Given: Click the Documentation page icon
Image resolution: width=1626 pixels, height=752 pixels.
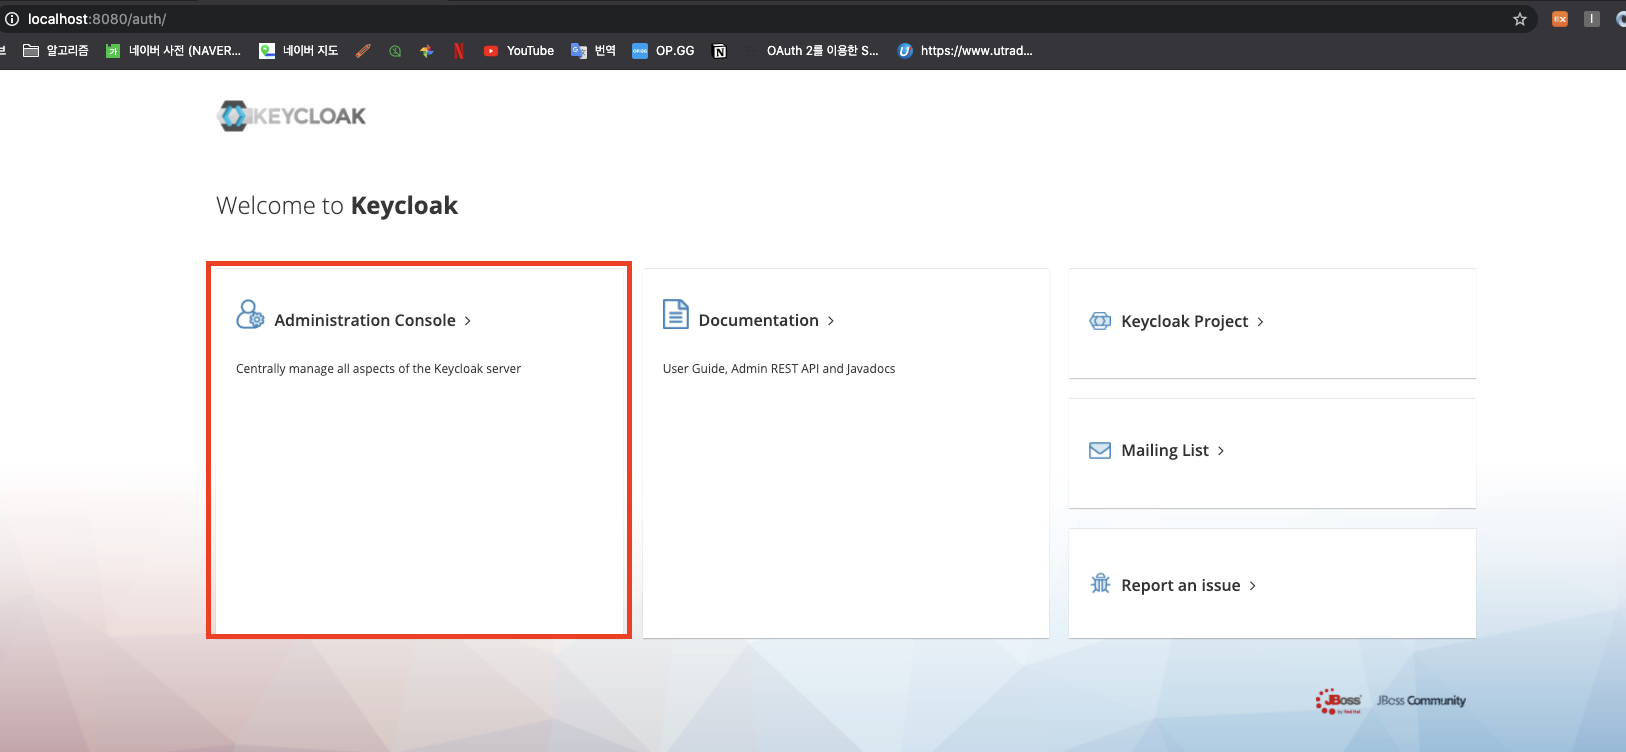Looking at the screenshot, I should (x=676, y=314).
